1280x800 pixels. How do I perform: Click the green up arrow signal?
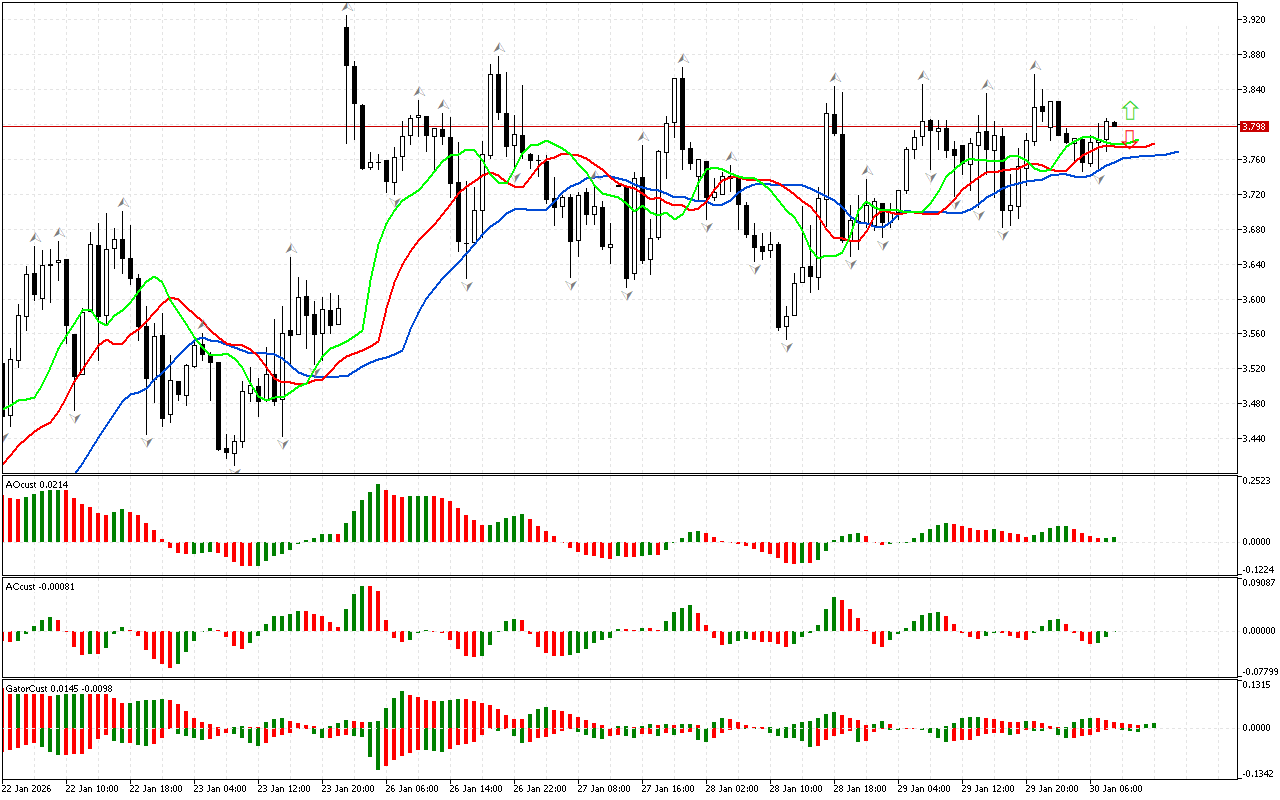pos(1130,110)
